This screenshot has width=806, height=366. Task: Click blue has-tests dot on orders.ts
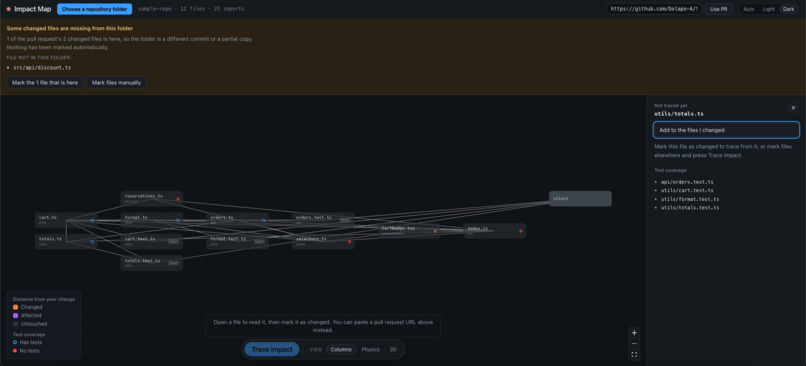264,220
